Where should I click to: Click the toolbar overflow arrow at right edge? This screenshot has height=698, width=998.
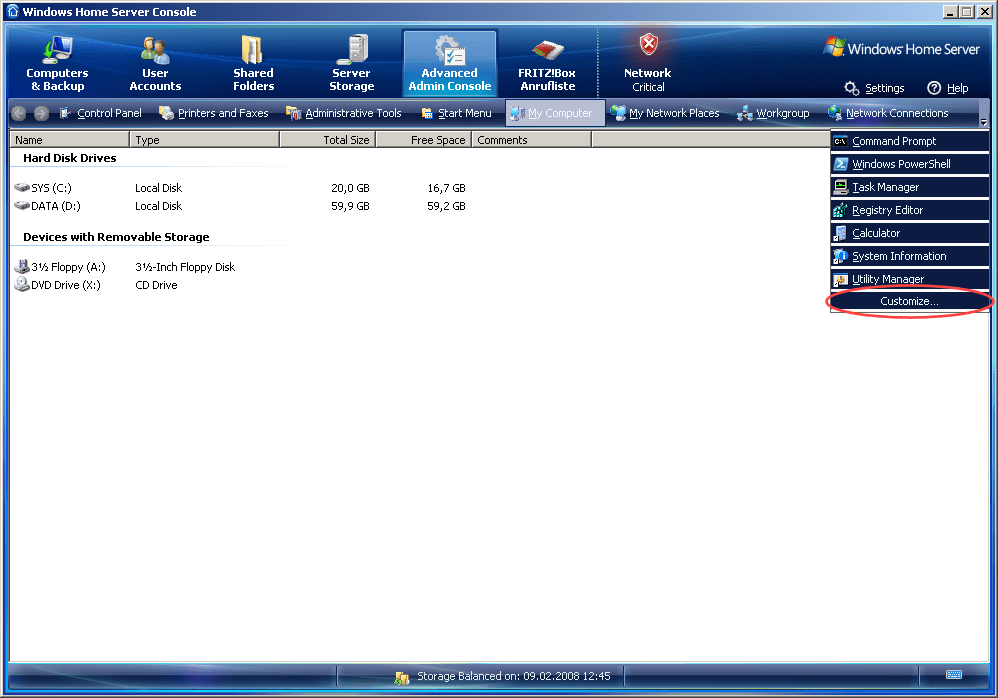tap(983, 122)
